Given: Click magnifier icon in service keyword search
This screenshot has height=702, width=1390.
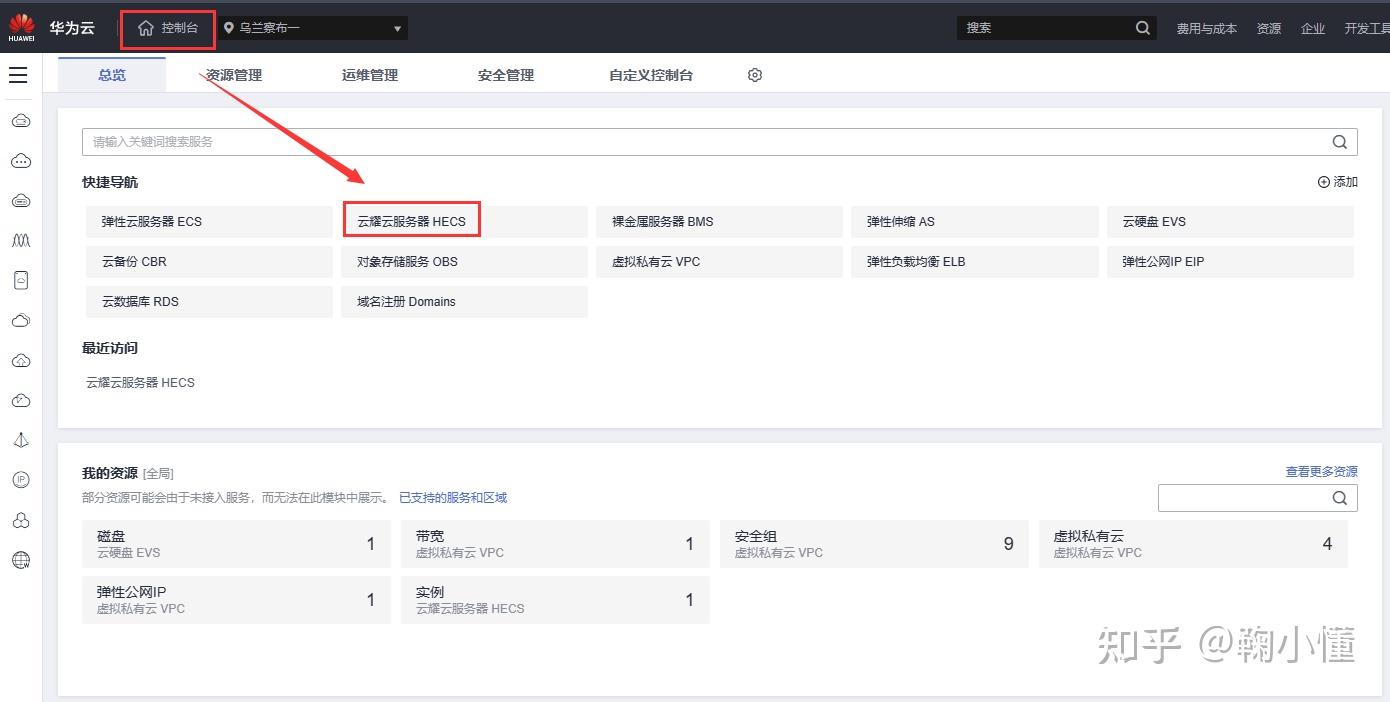Looking at the screenshot, I should coord(1340,142).
